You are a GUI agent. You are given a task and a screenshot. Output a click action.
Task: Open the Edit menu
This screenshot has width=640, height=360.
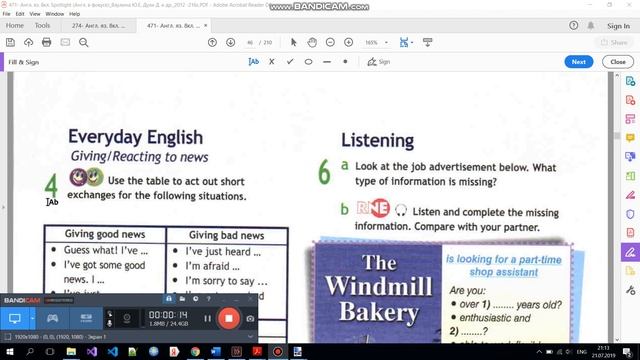[x=20, y=13]
